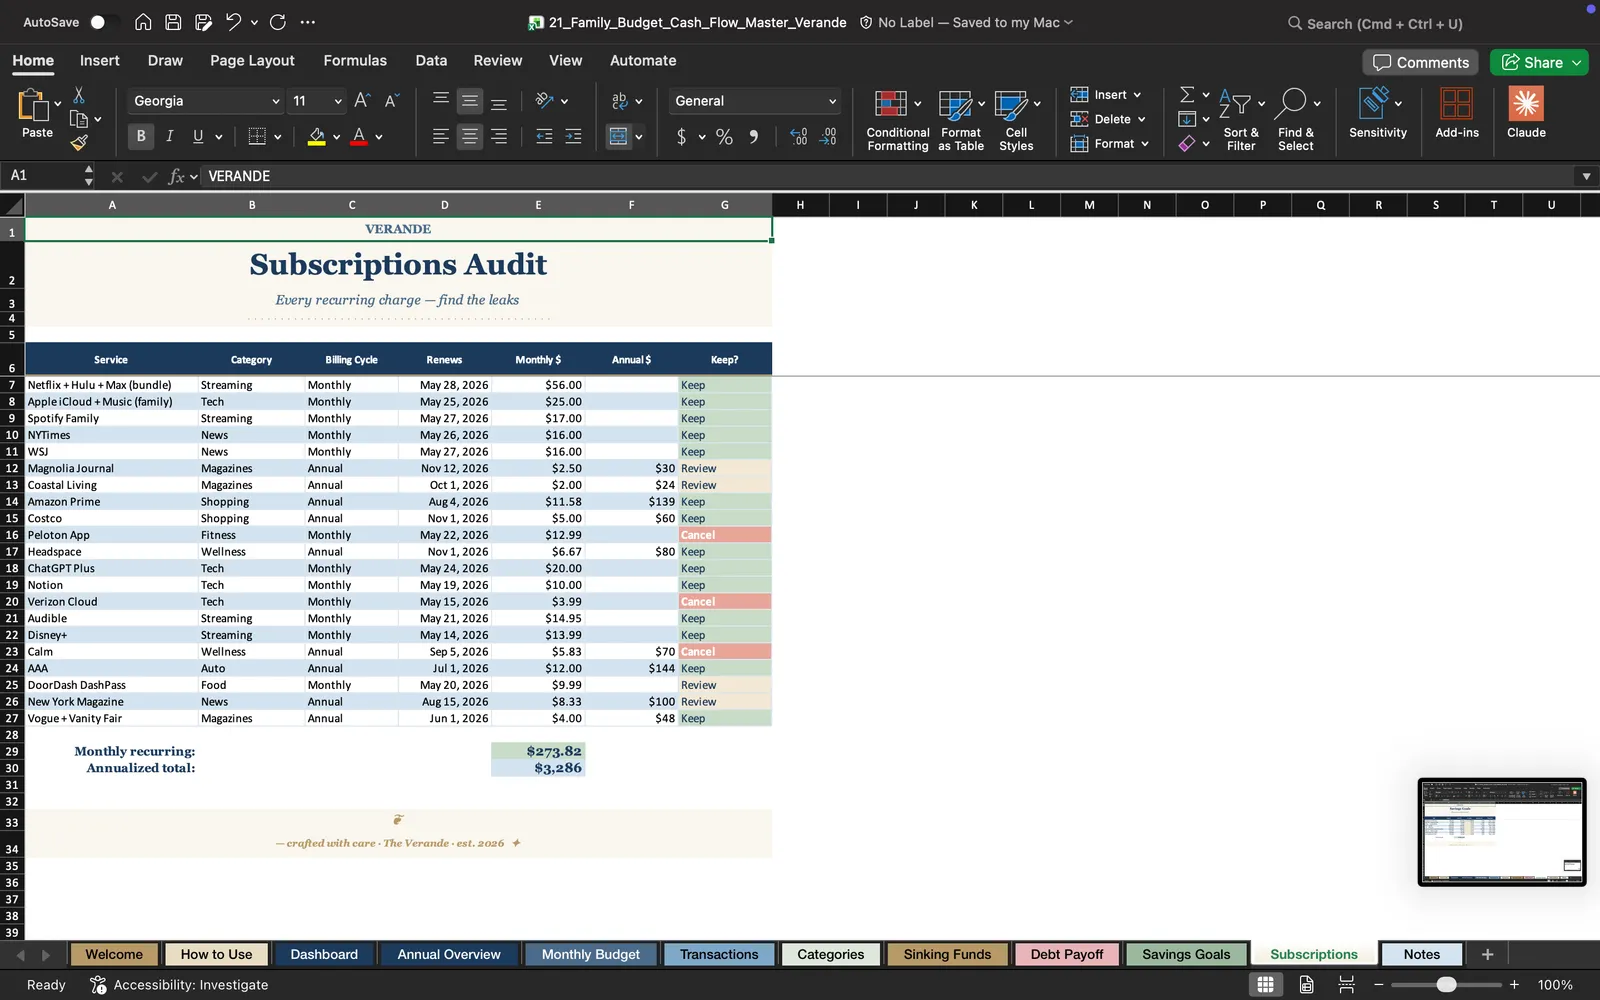This screenshot has height=1000, width=1600.
Task: Click the Increase Font Size icon
Action: [x=362, y=101]
